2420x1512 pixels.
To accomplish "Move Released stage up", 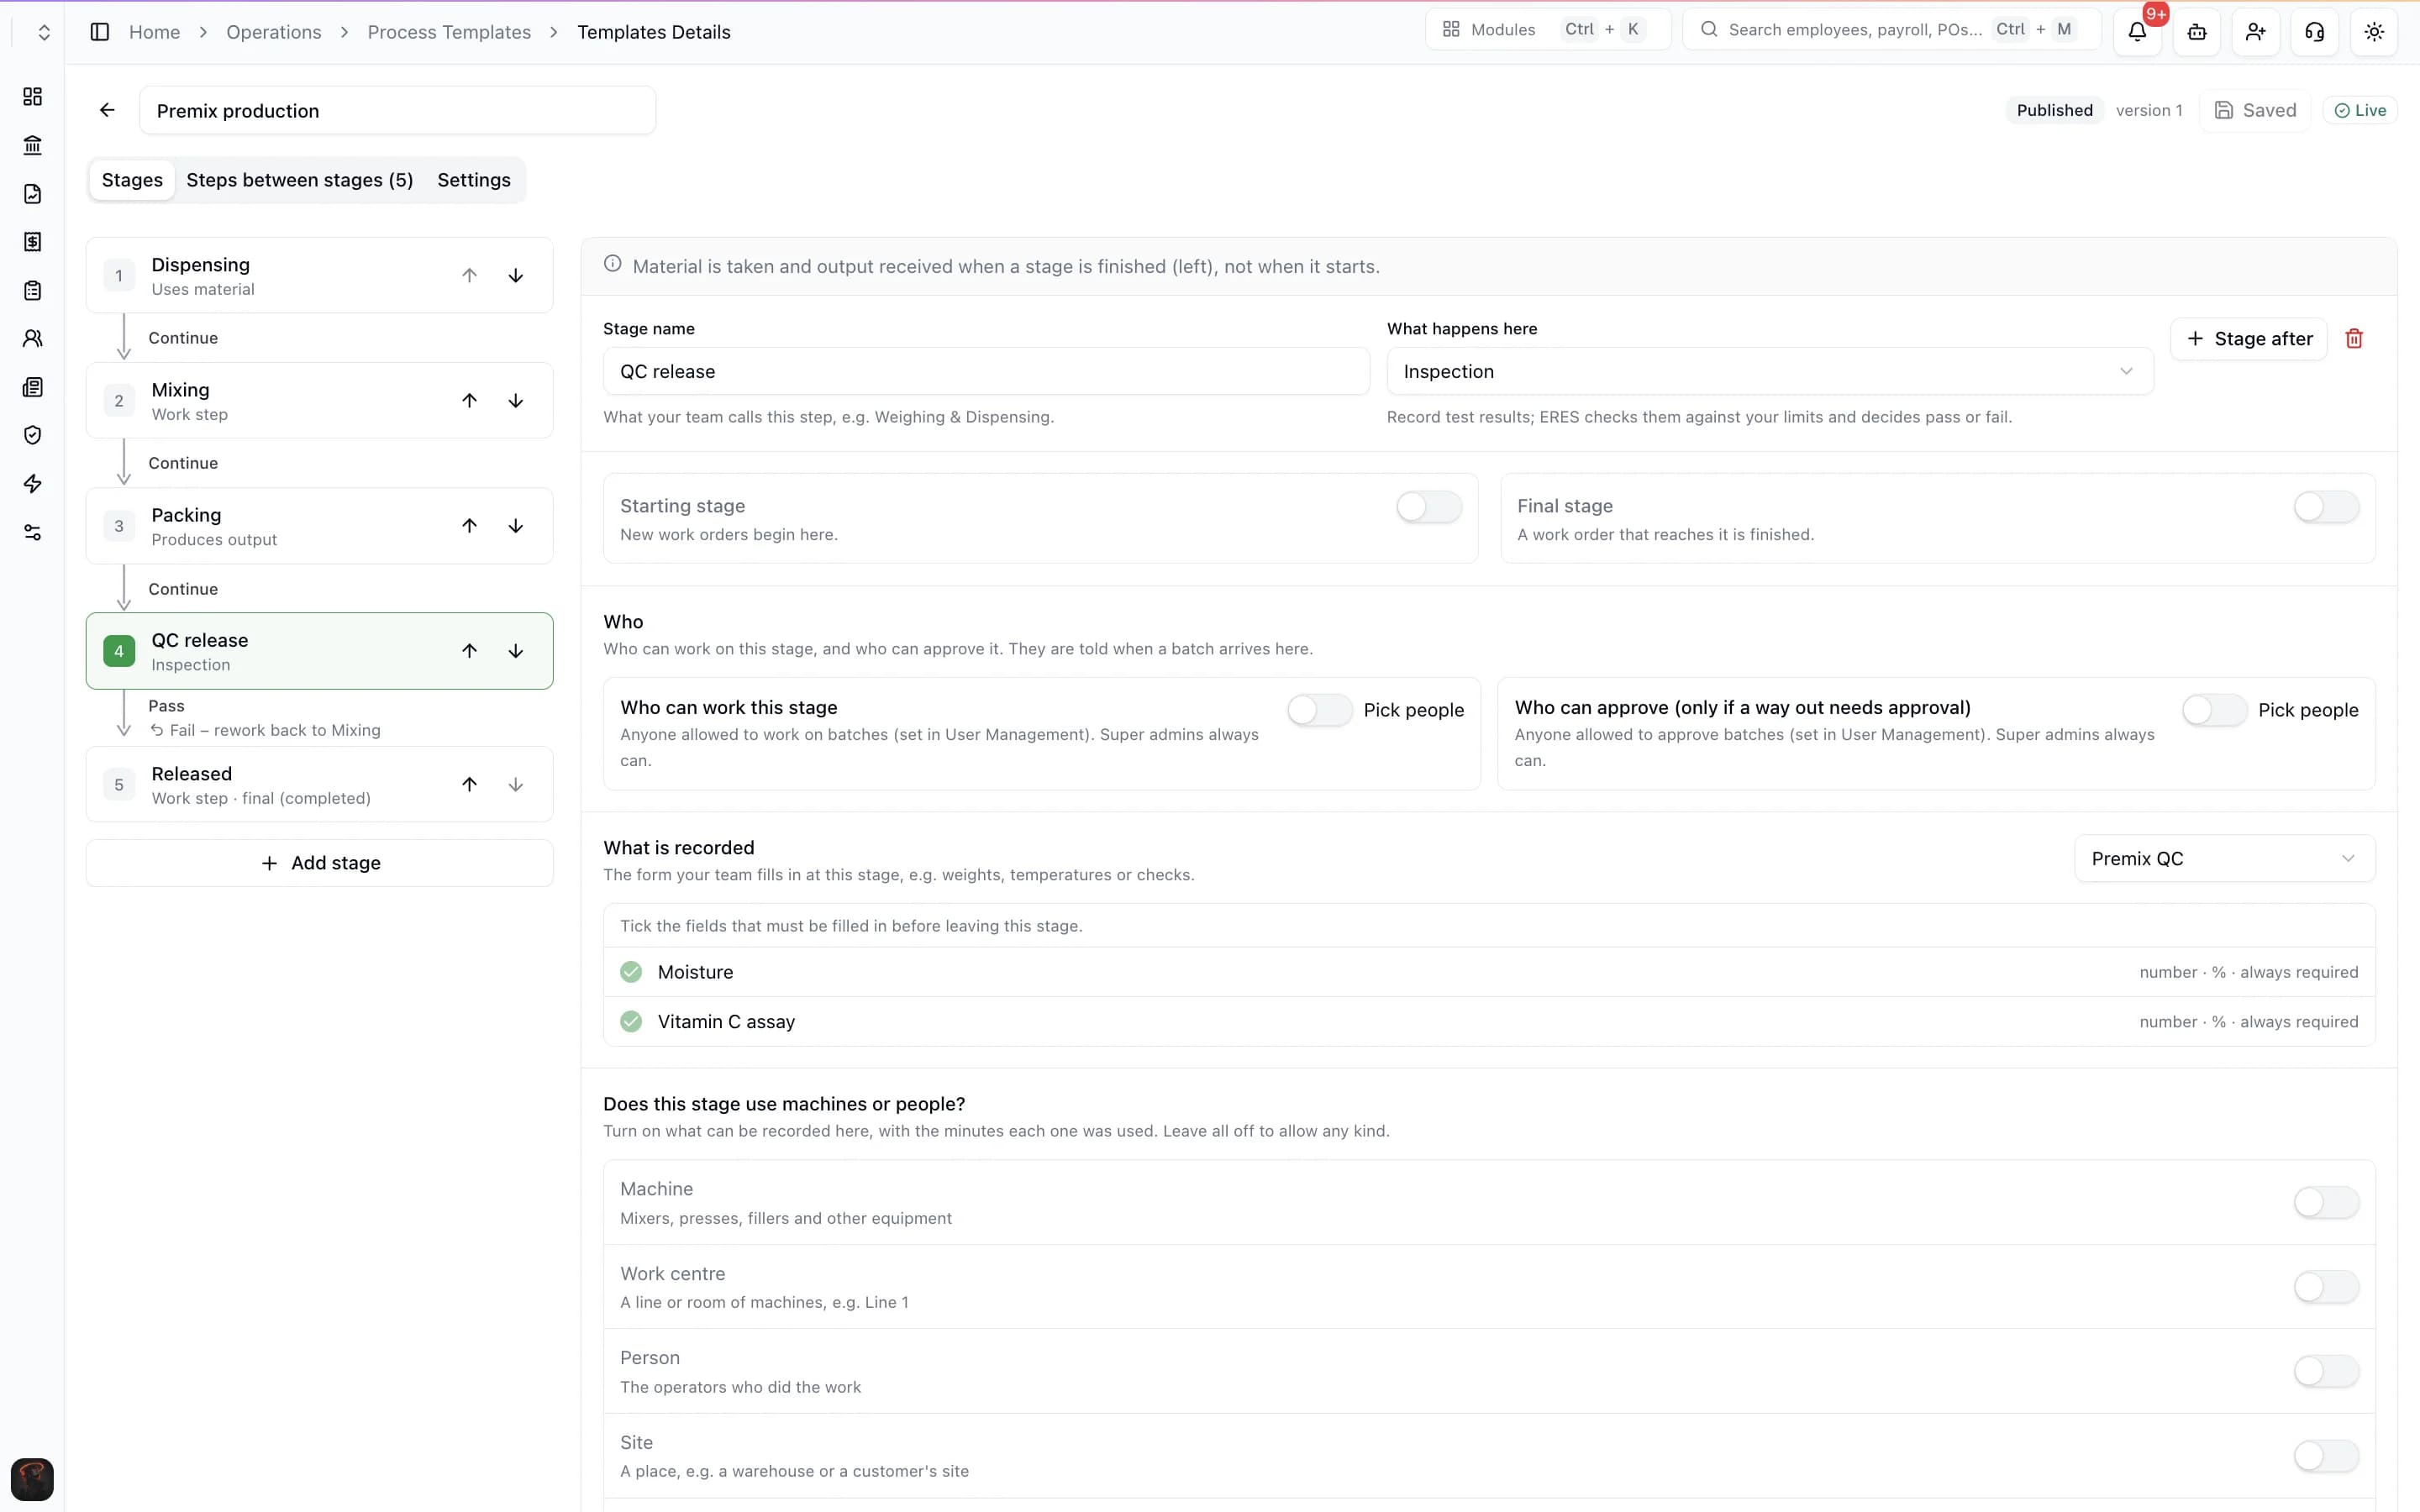I will 469,785.
